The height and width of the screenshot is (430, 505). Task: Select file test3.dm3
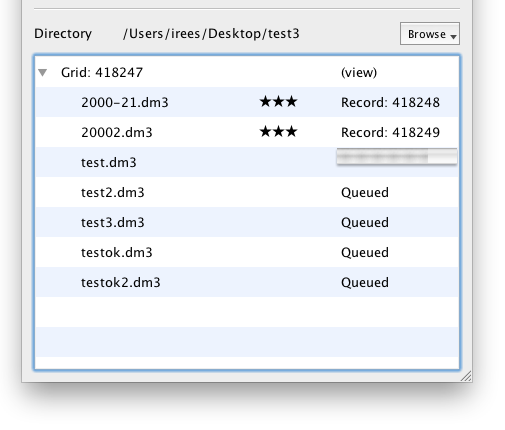[113, 222]
